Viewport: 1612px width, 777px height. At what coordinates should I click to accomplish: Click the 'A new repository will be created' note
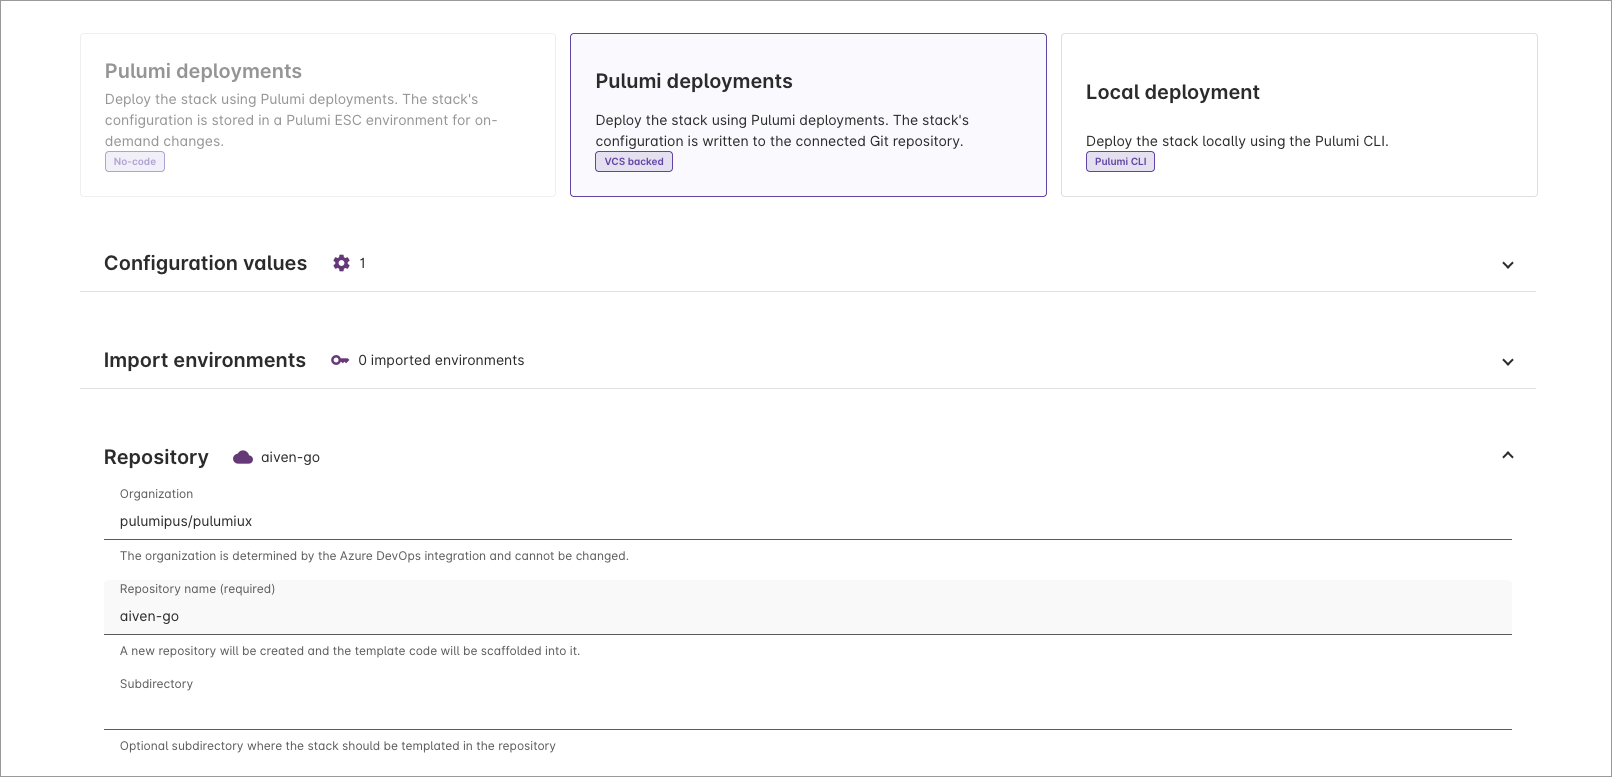(x=350, y=651)
